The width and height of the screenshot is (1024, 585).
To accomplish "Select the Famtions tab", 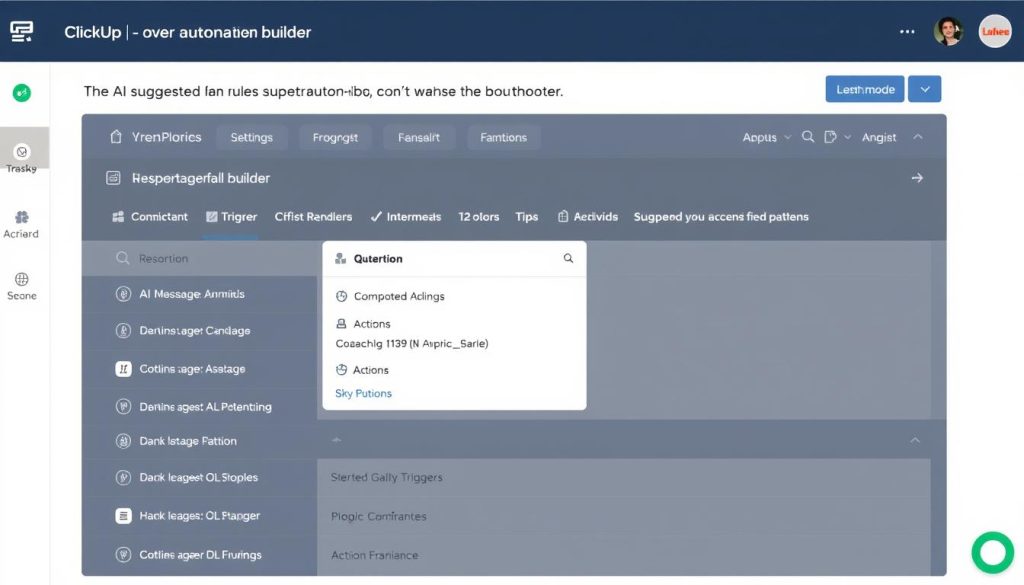I will coord(503,137).
